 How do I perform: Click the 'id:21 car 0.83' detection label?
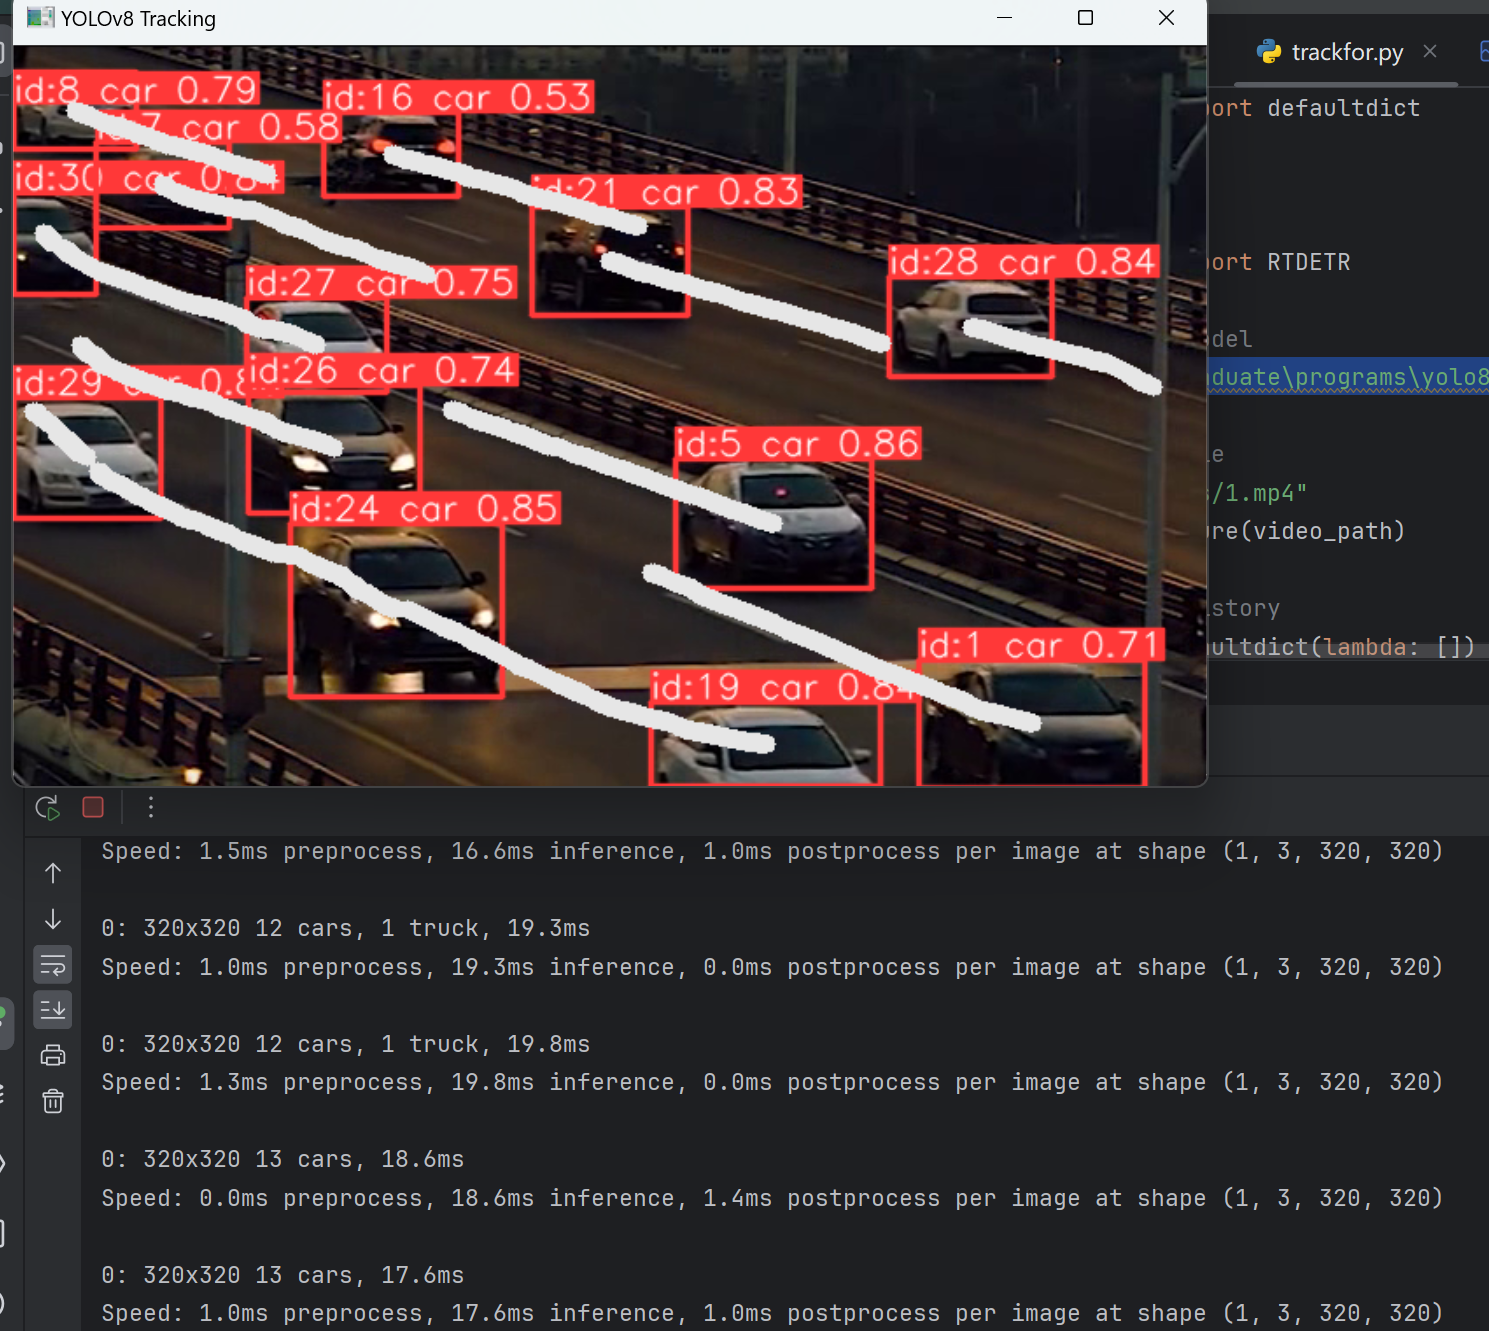point(667,192)
